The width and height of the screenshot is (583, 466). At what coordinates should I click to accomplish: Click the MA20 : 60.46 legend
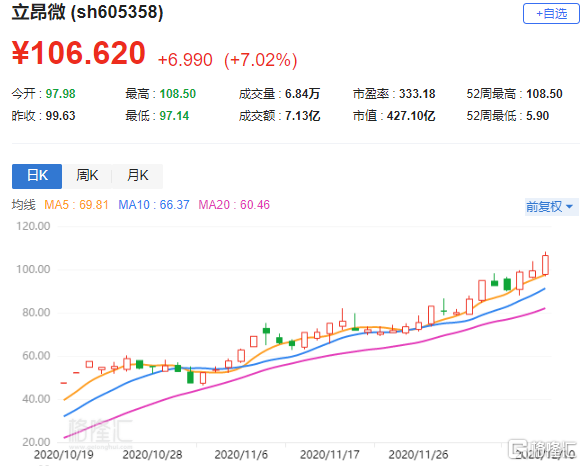click(x=234, y=205)
